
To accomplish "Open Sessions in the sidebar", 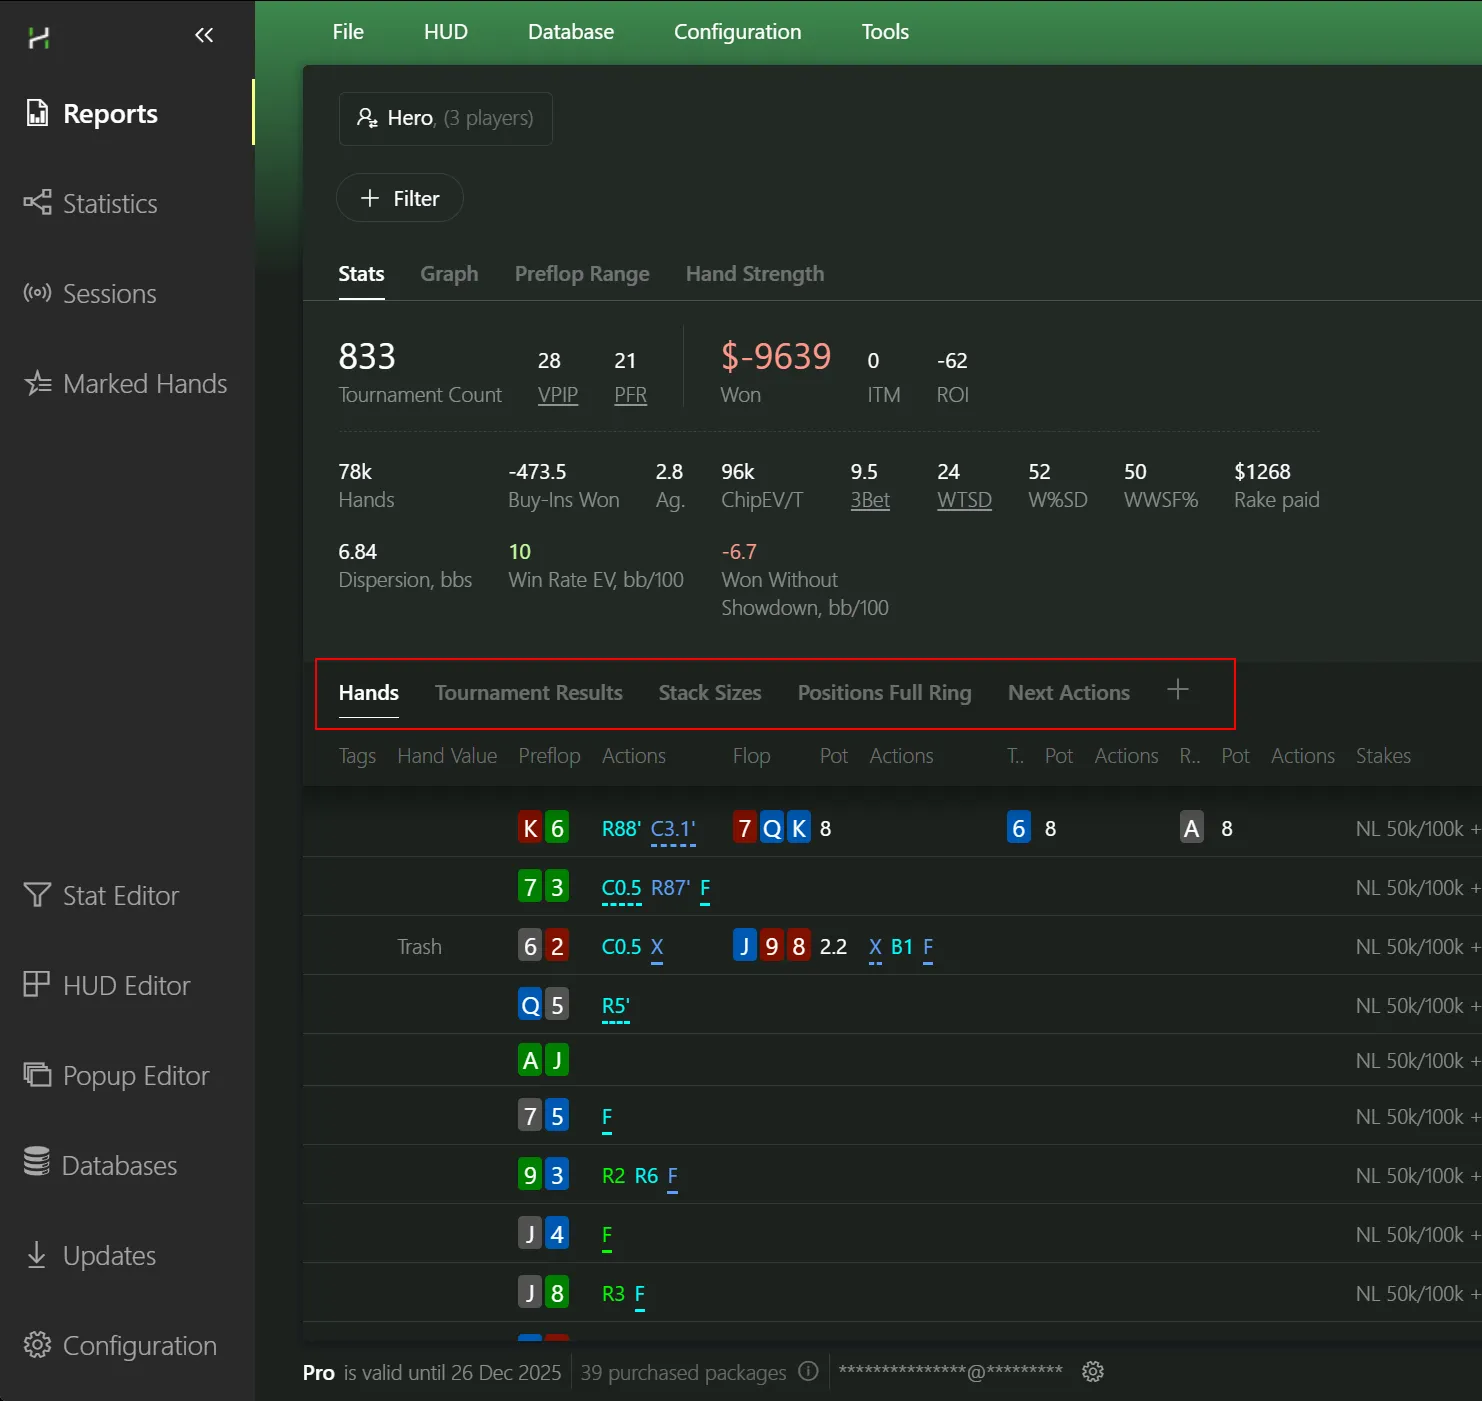I will click(109, 294).
